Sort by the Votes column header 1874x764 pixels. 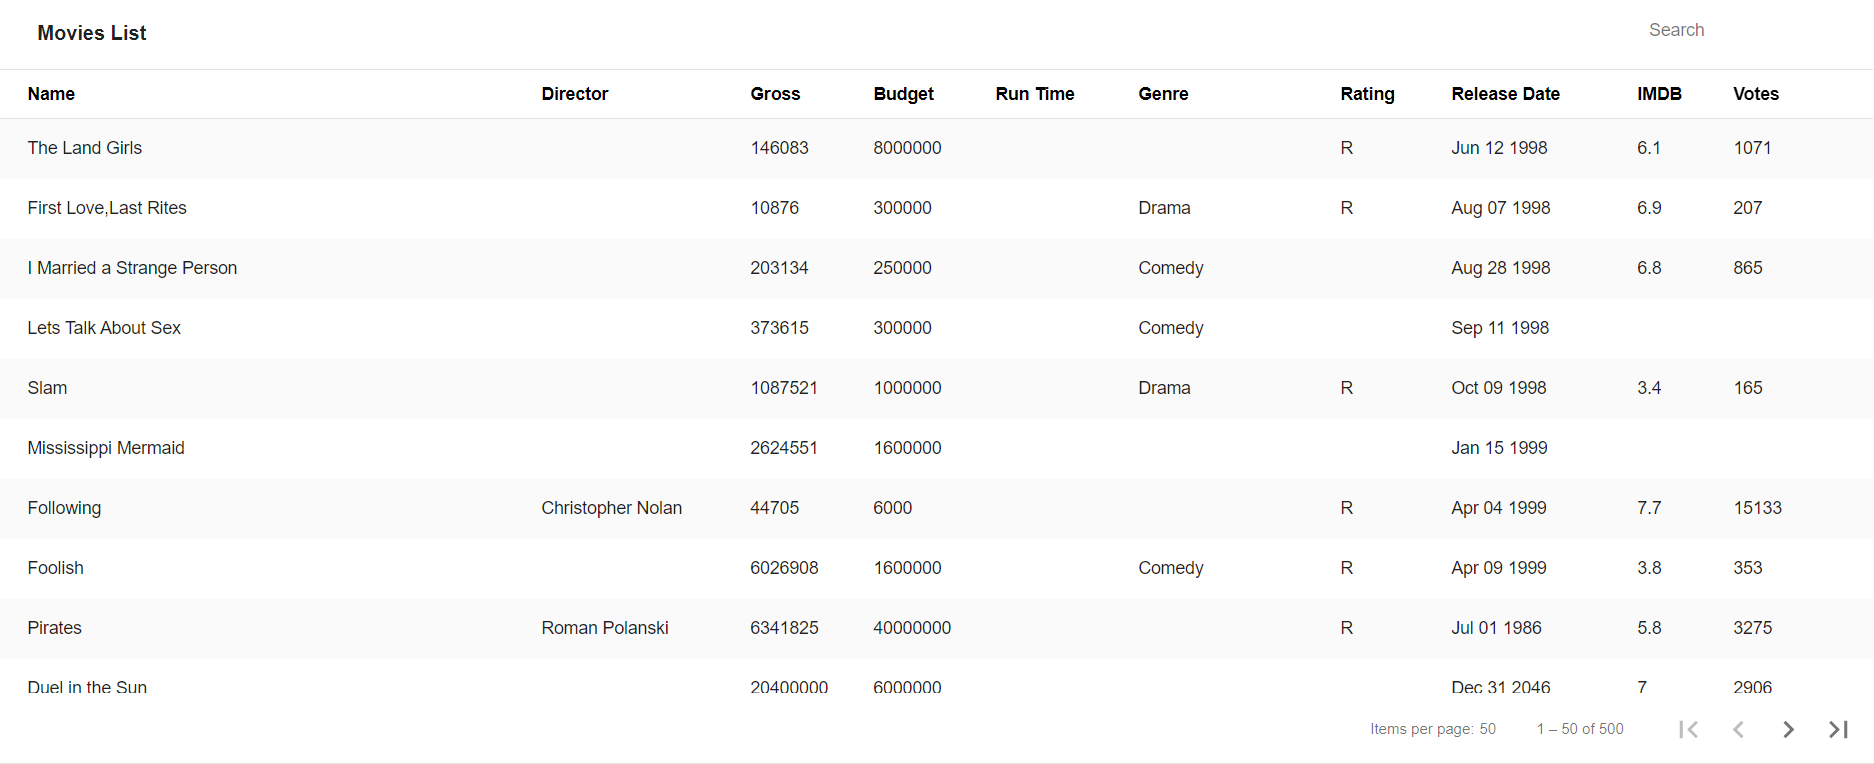pyautogui.click(x=1756, y=94)
